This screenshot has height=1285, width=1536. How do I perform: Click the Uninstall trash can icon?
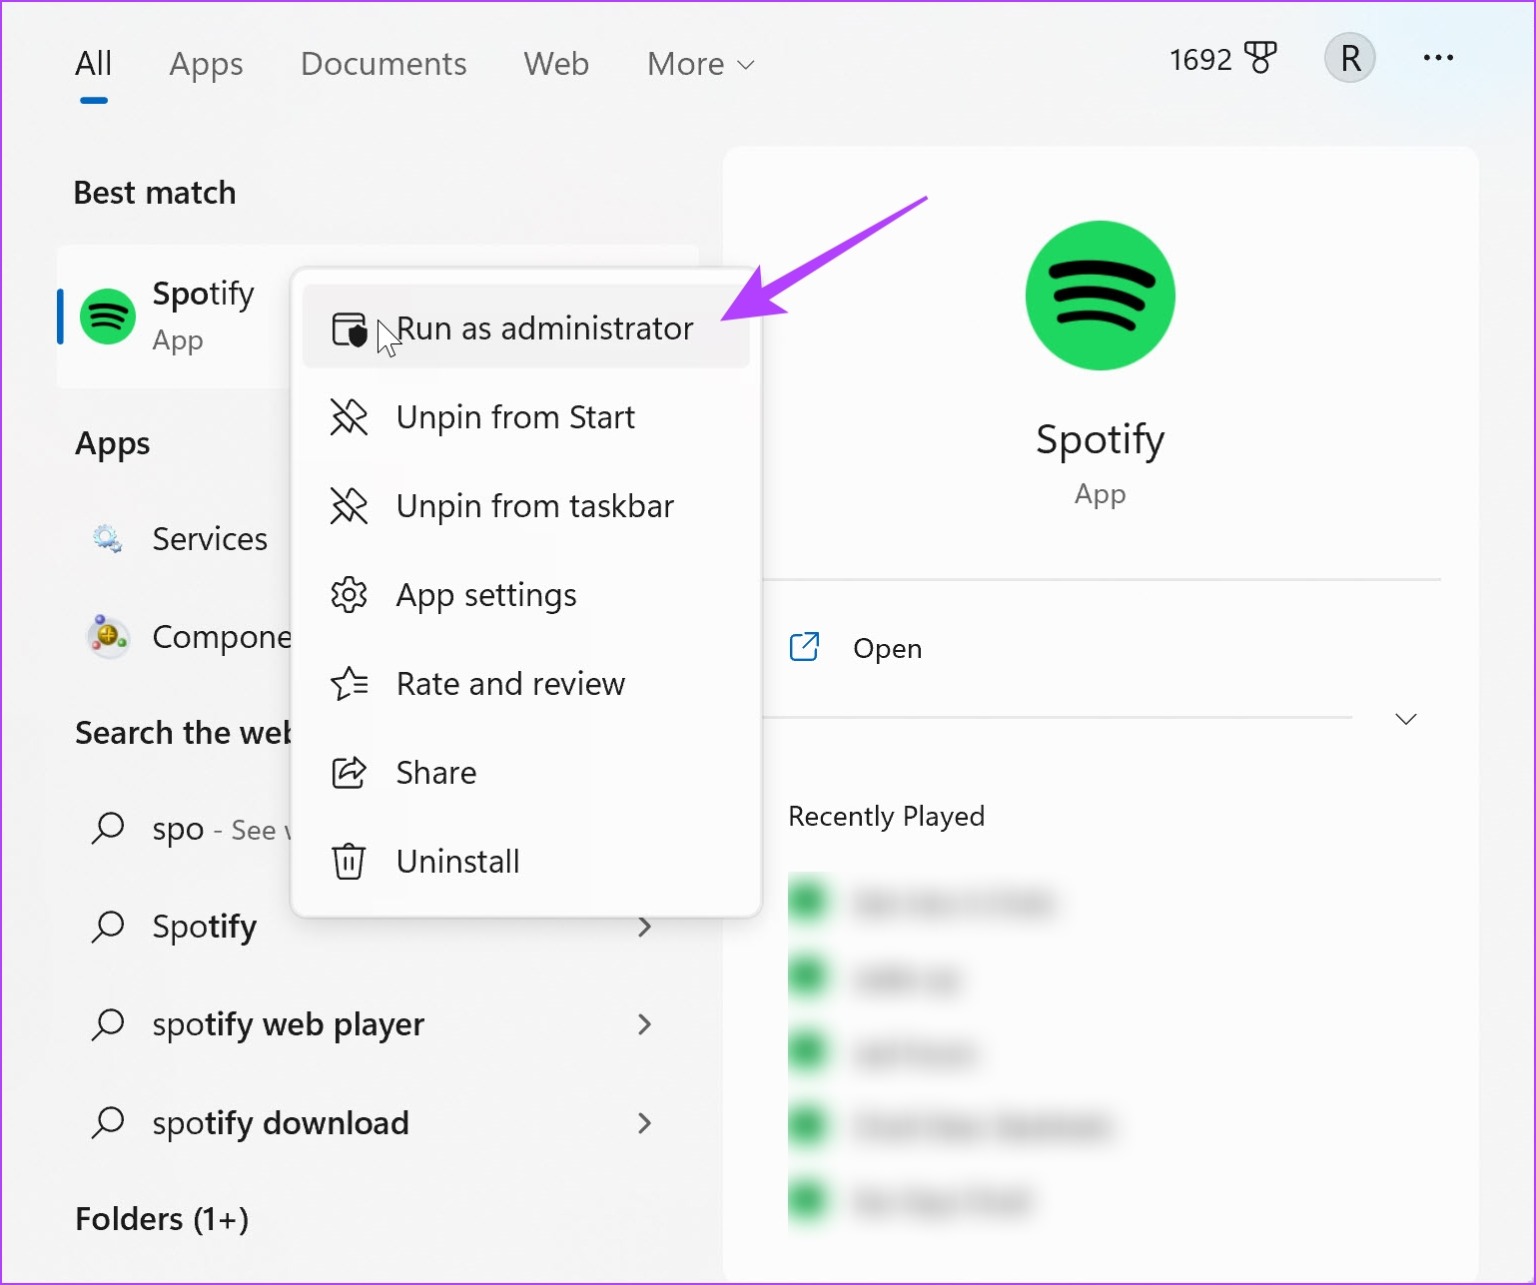click(x=347, y=861)
